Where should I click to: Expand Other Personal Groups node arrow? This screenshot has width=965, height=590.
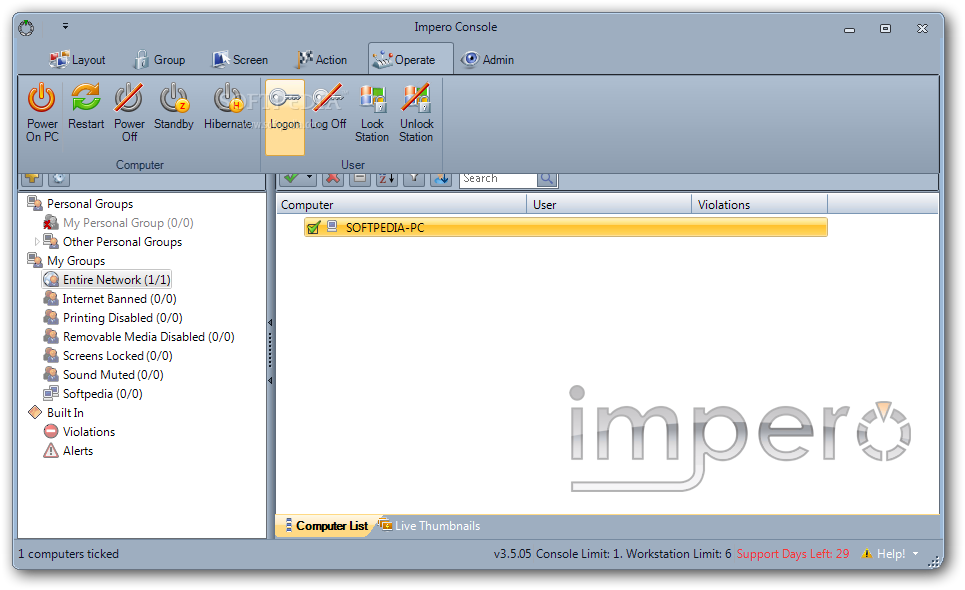click(36, 242)
